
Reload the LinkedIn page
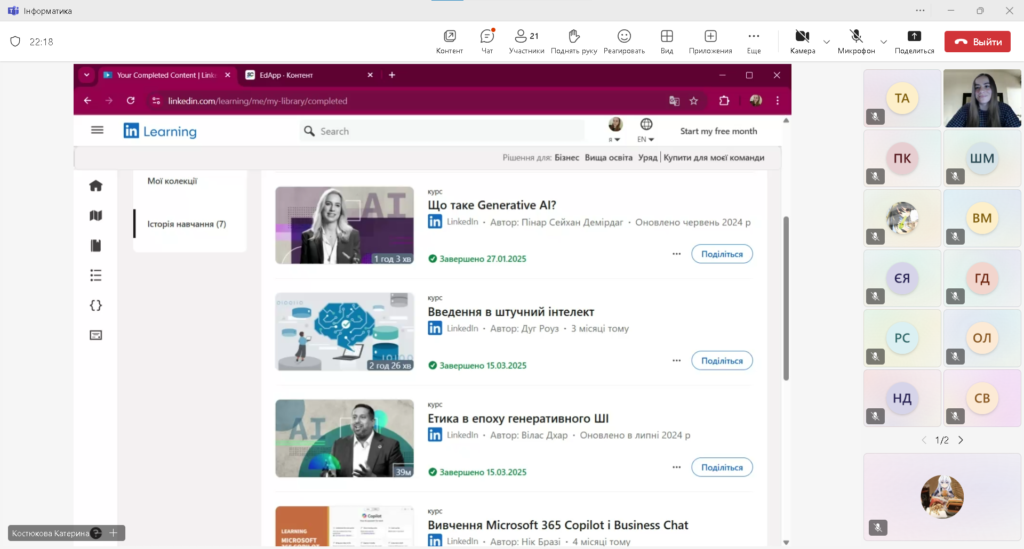coord(131,101)
